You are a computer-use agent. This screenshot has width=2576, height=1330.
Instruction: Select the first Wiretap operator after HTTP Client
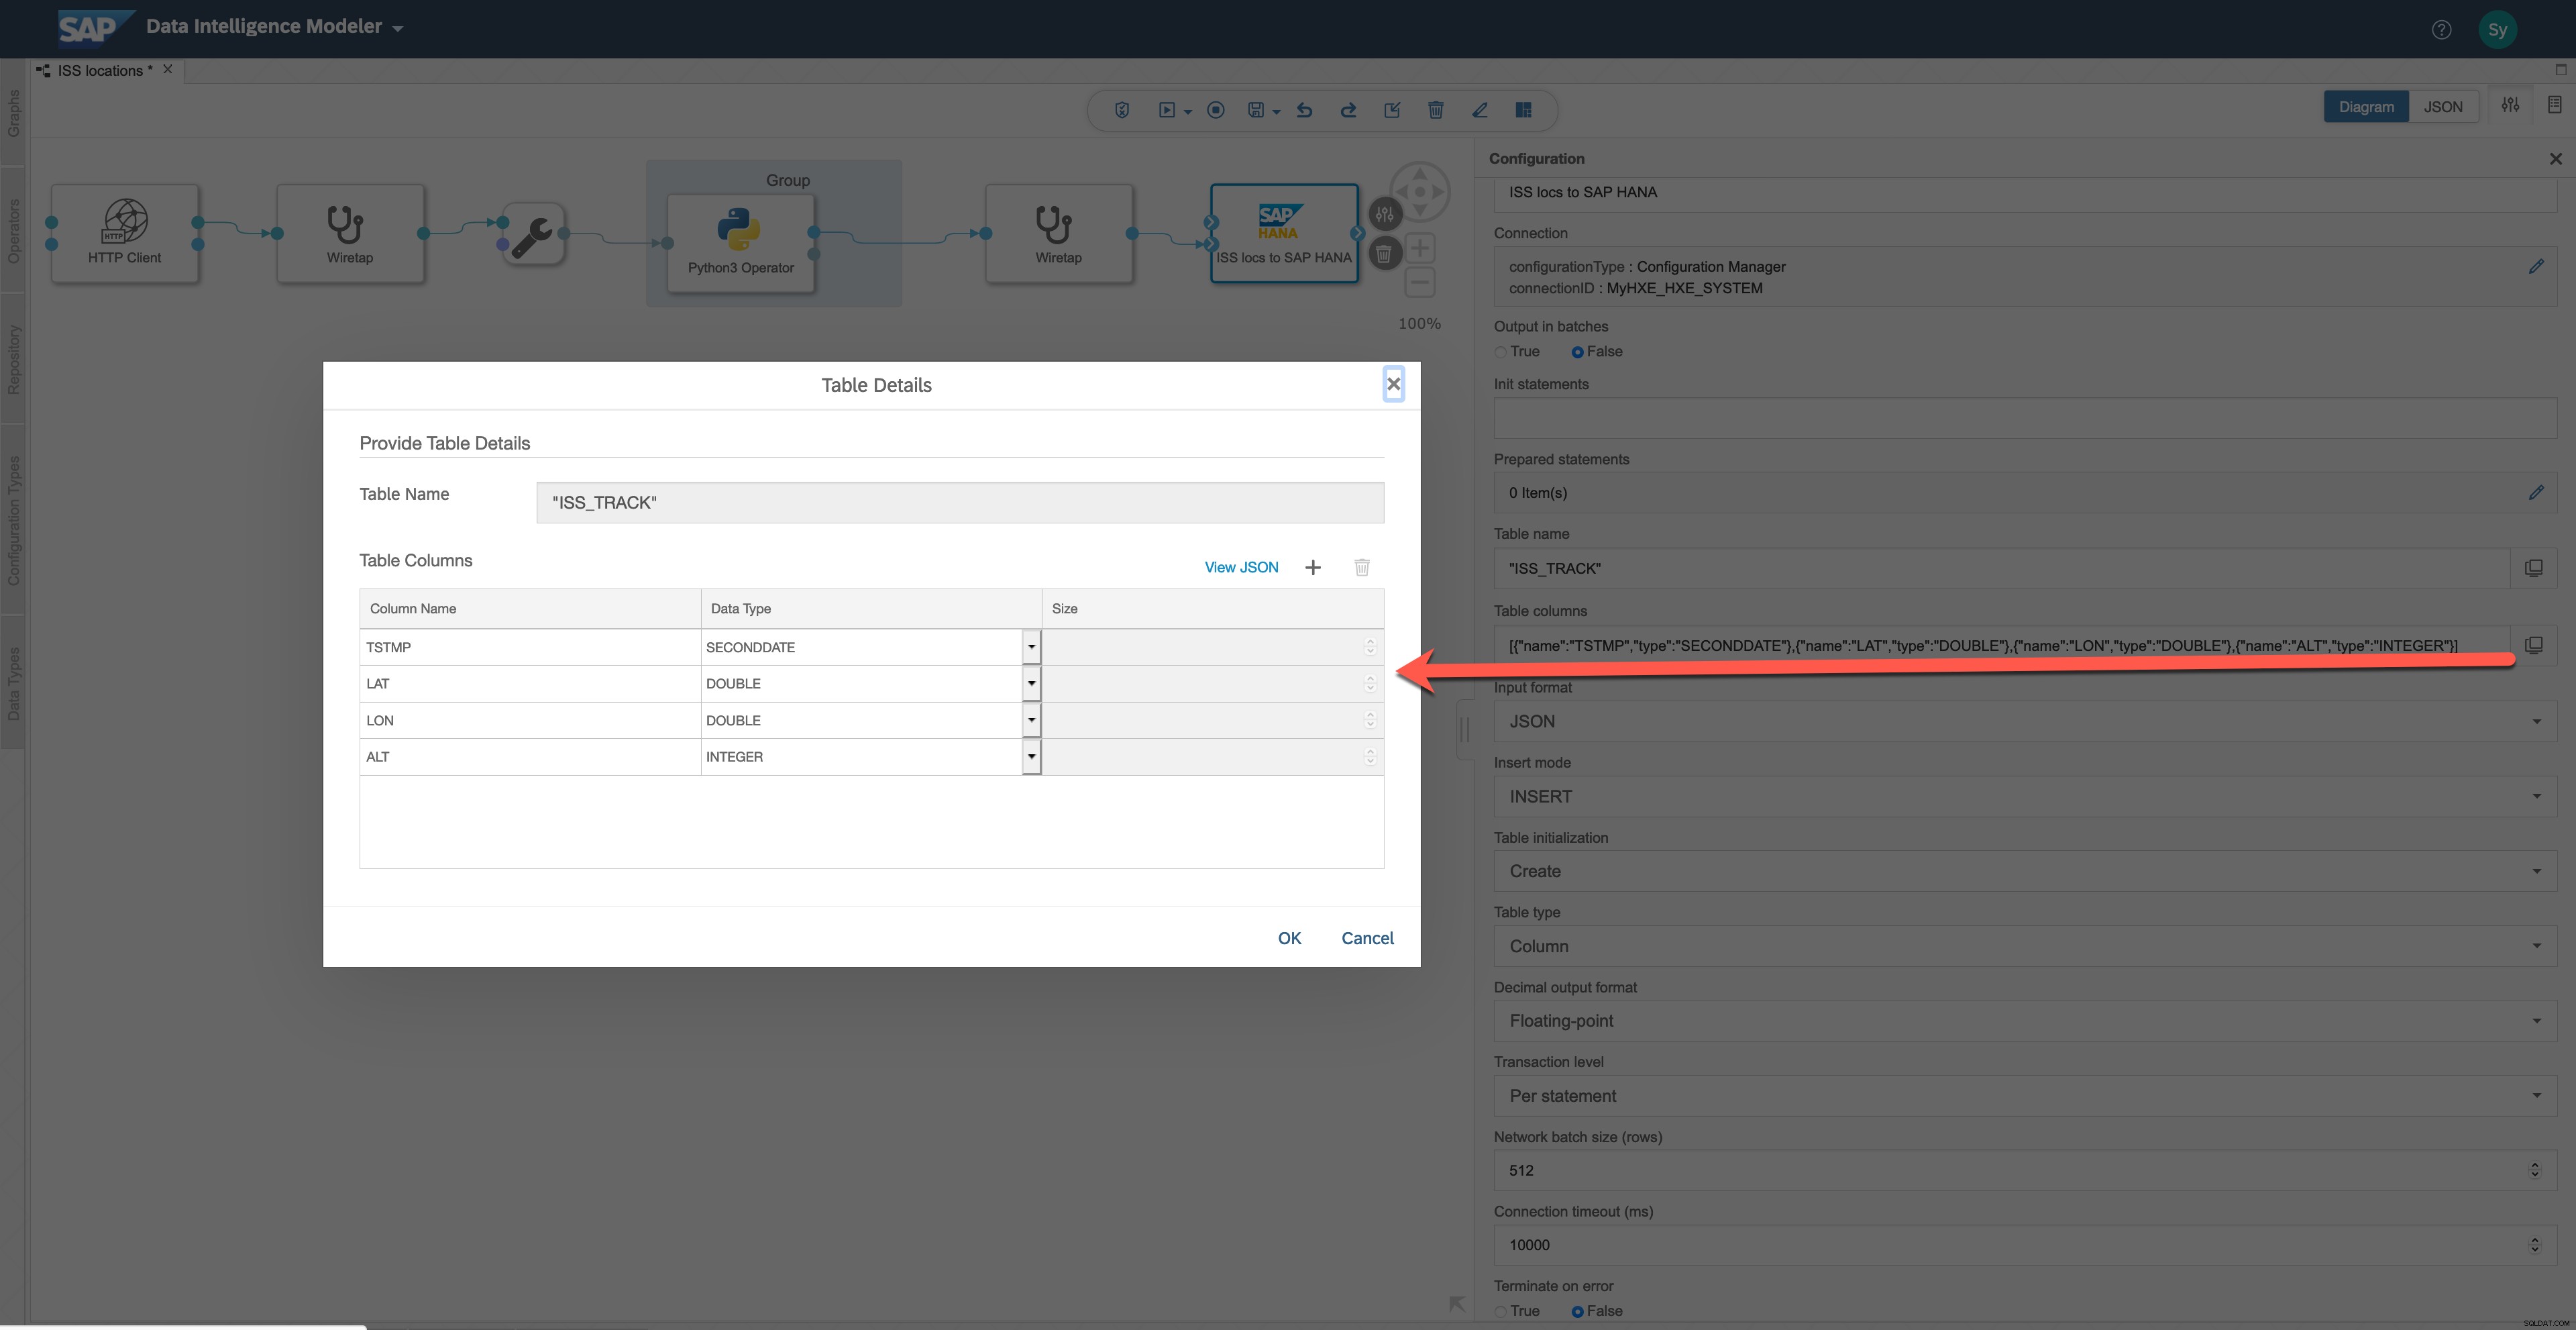pos(350,233)
